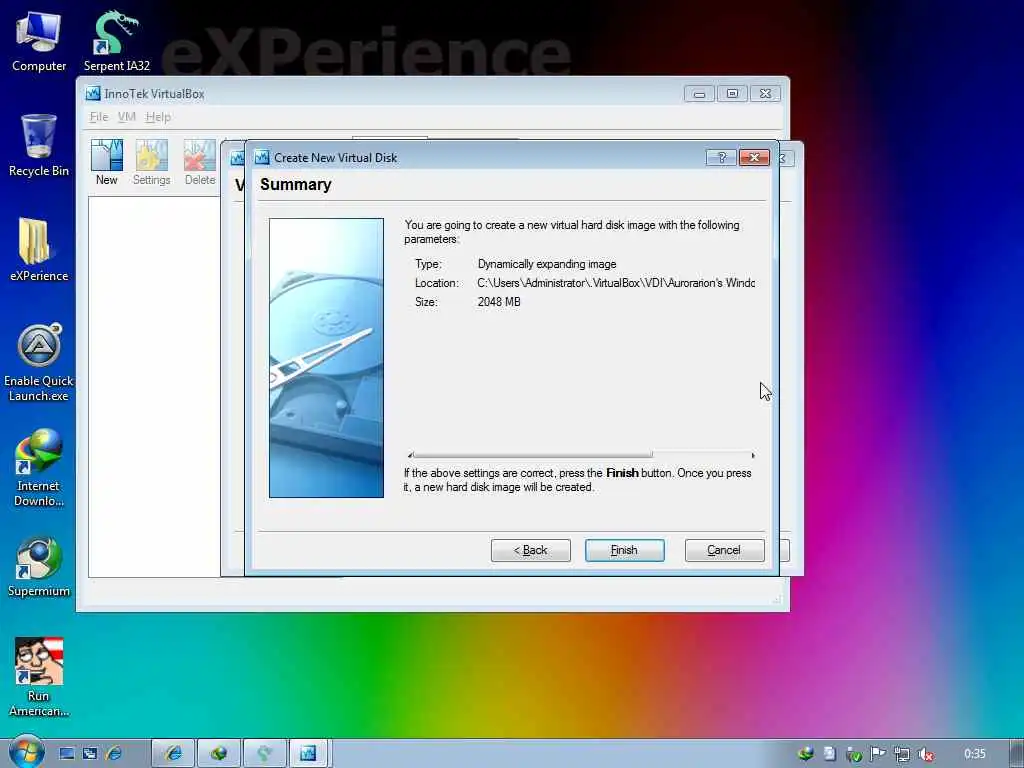Click the Finish button
The height and width of the screenshot is (768, 1024).
point(624,550)
